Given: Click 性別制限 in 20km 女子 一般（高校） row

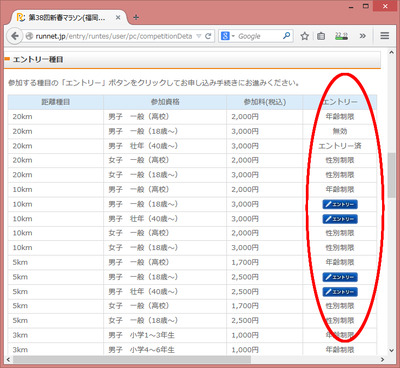Looking at the screenshot, I should [340, 160].
